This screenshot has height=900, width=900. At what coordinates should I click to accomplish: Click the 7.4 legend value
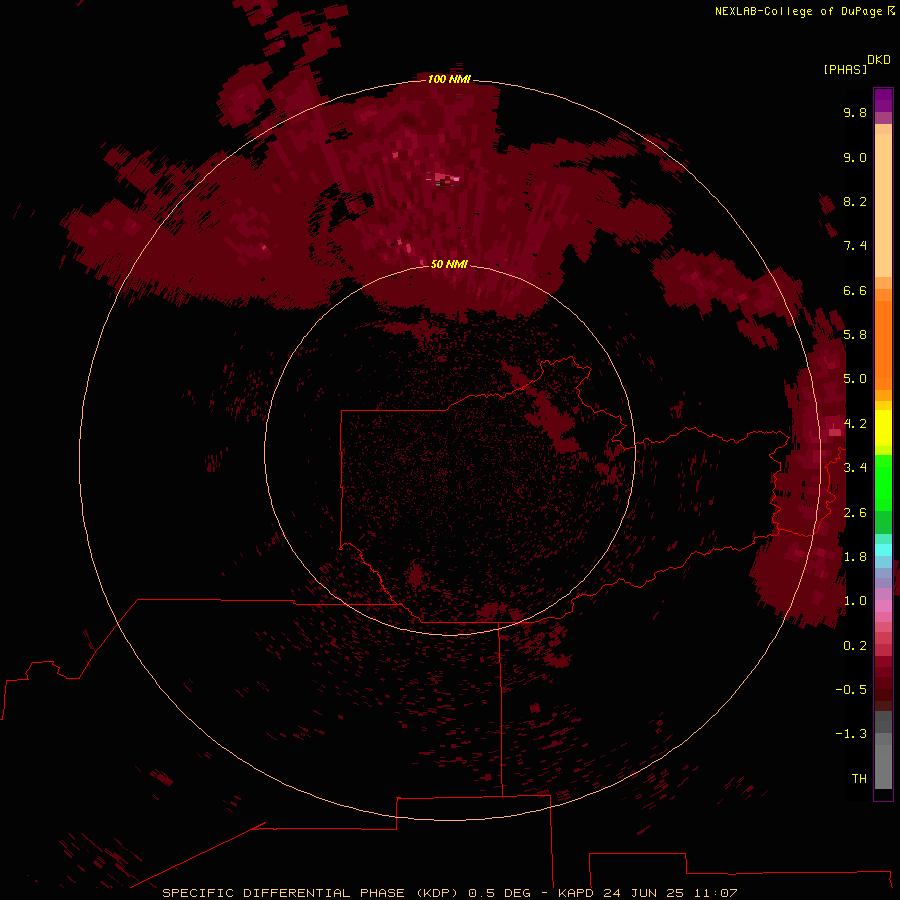855,246
